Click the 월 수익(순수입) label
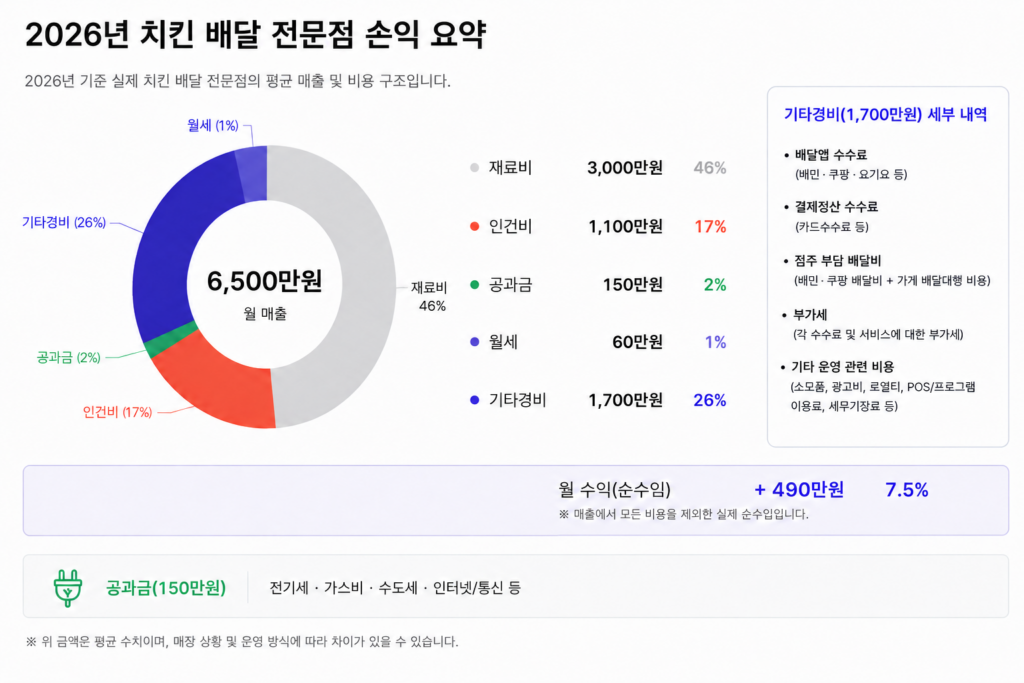 click(615, 489)
